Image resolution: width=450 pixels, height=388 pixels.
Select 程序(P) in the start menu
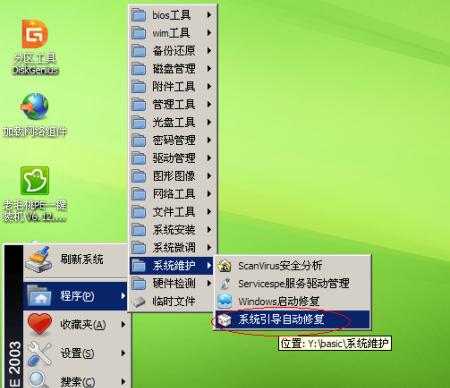click(x=76, y=296)
